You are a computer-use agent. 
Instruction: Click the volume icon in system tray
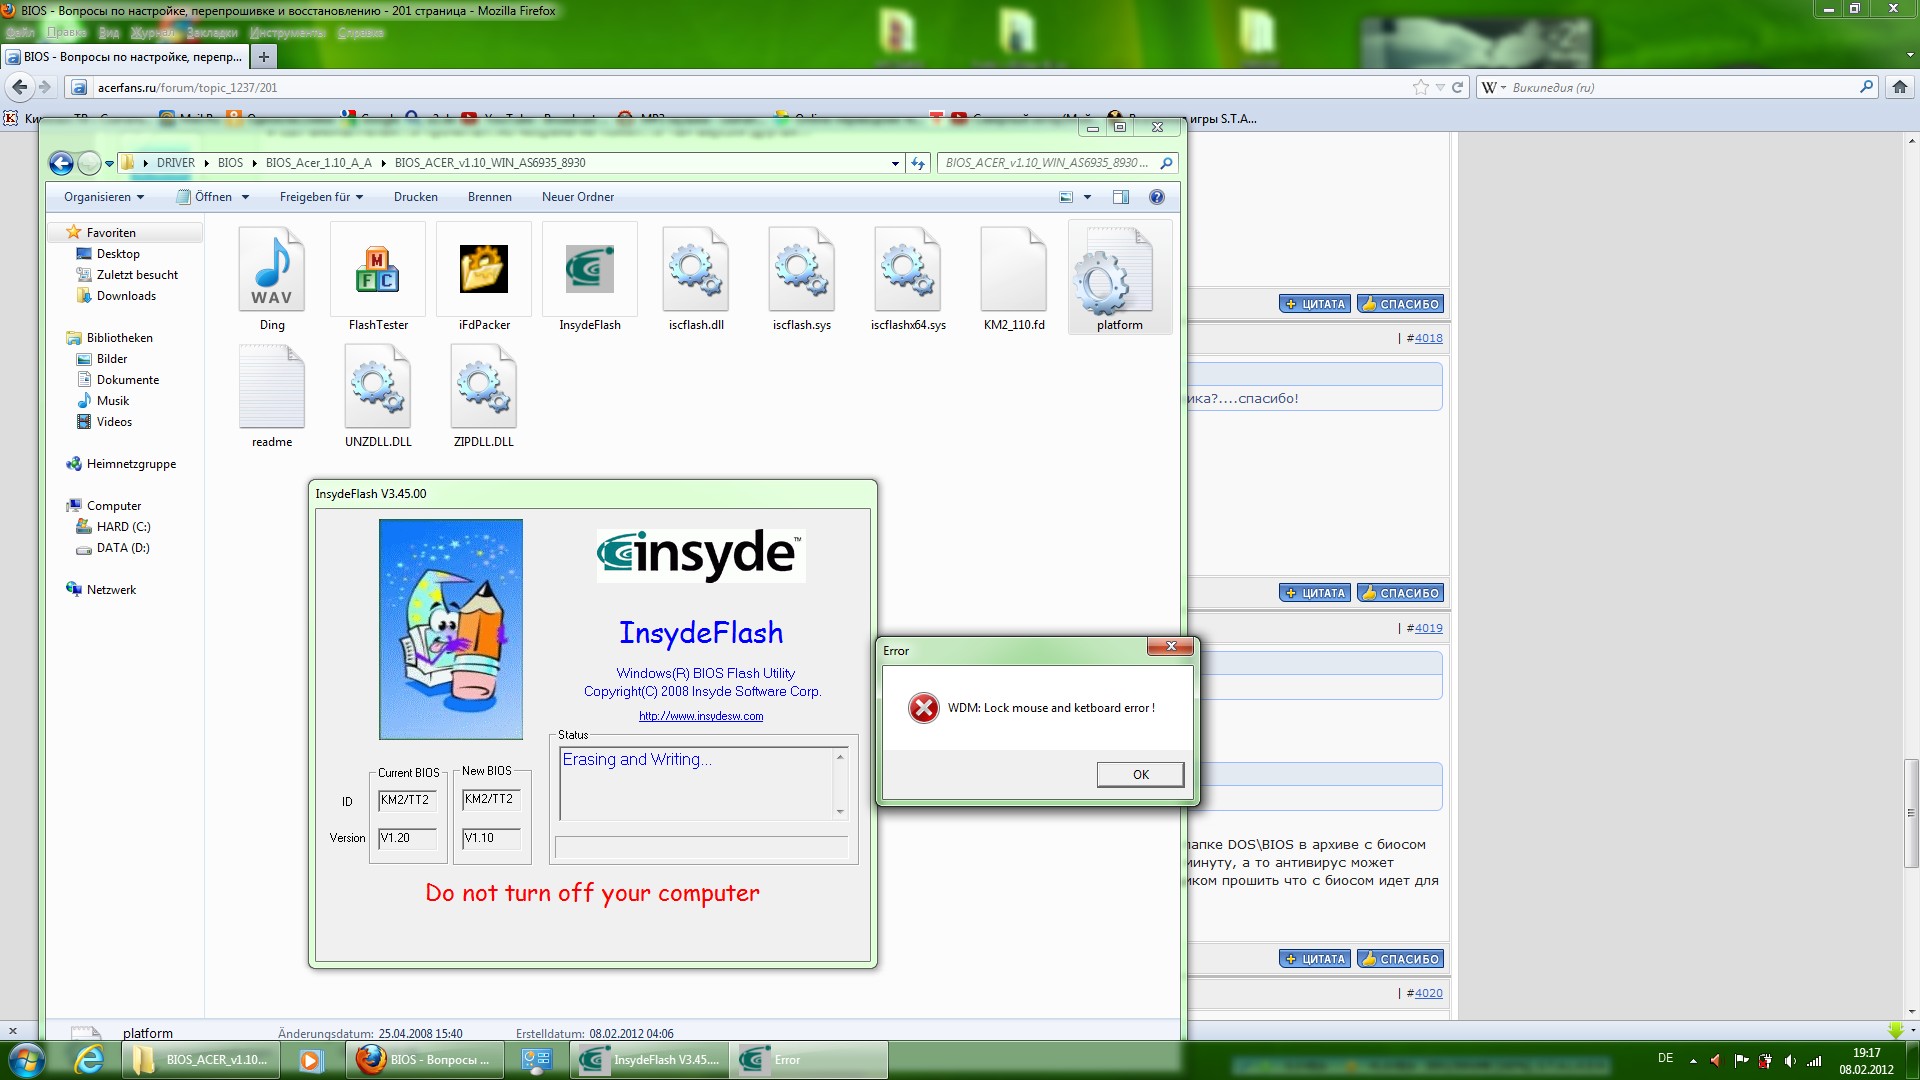pyautogui.click(x=1790, y=1060)
